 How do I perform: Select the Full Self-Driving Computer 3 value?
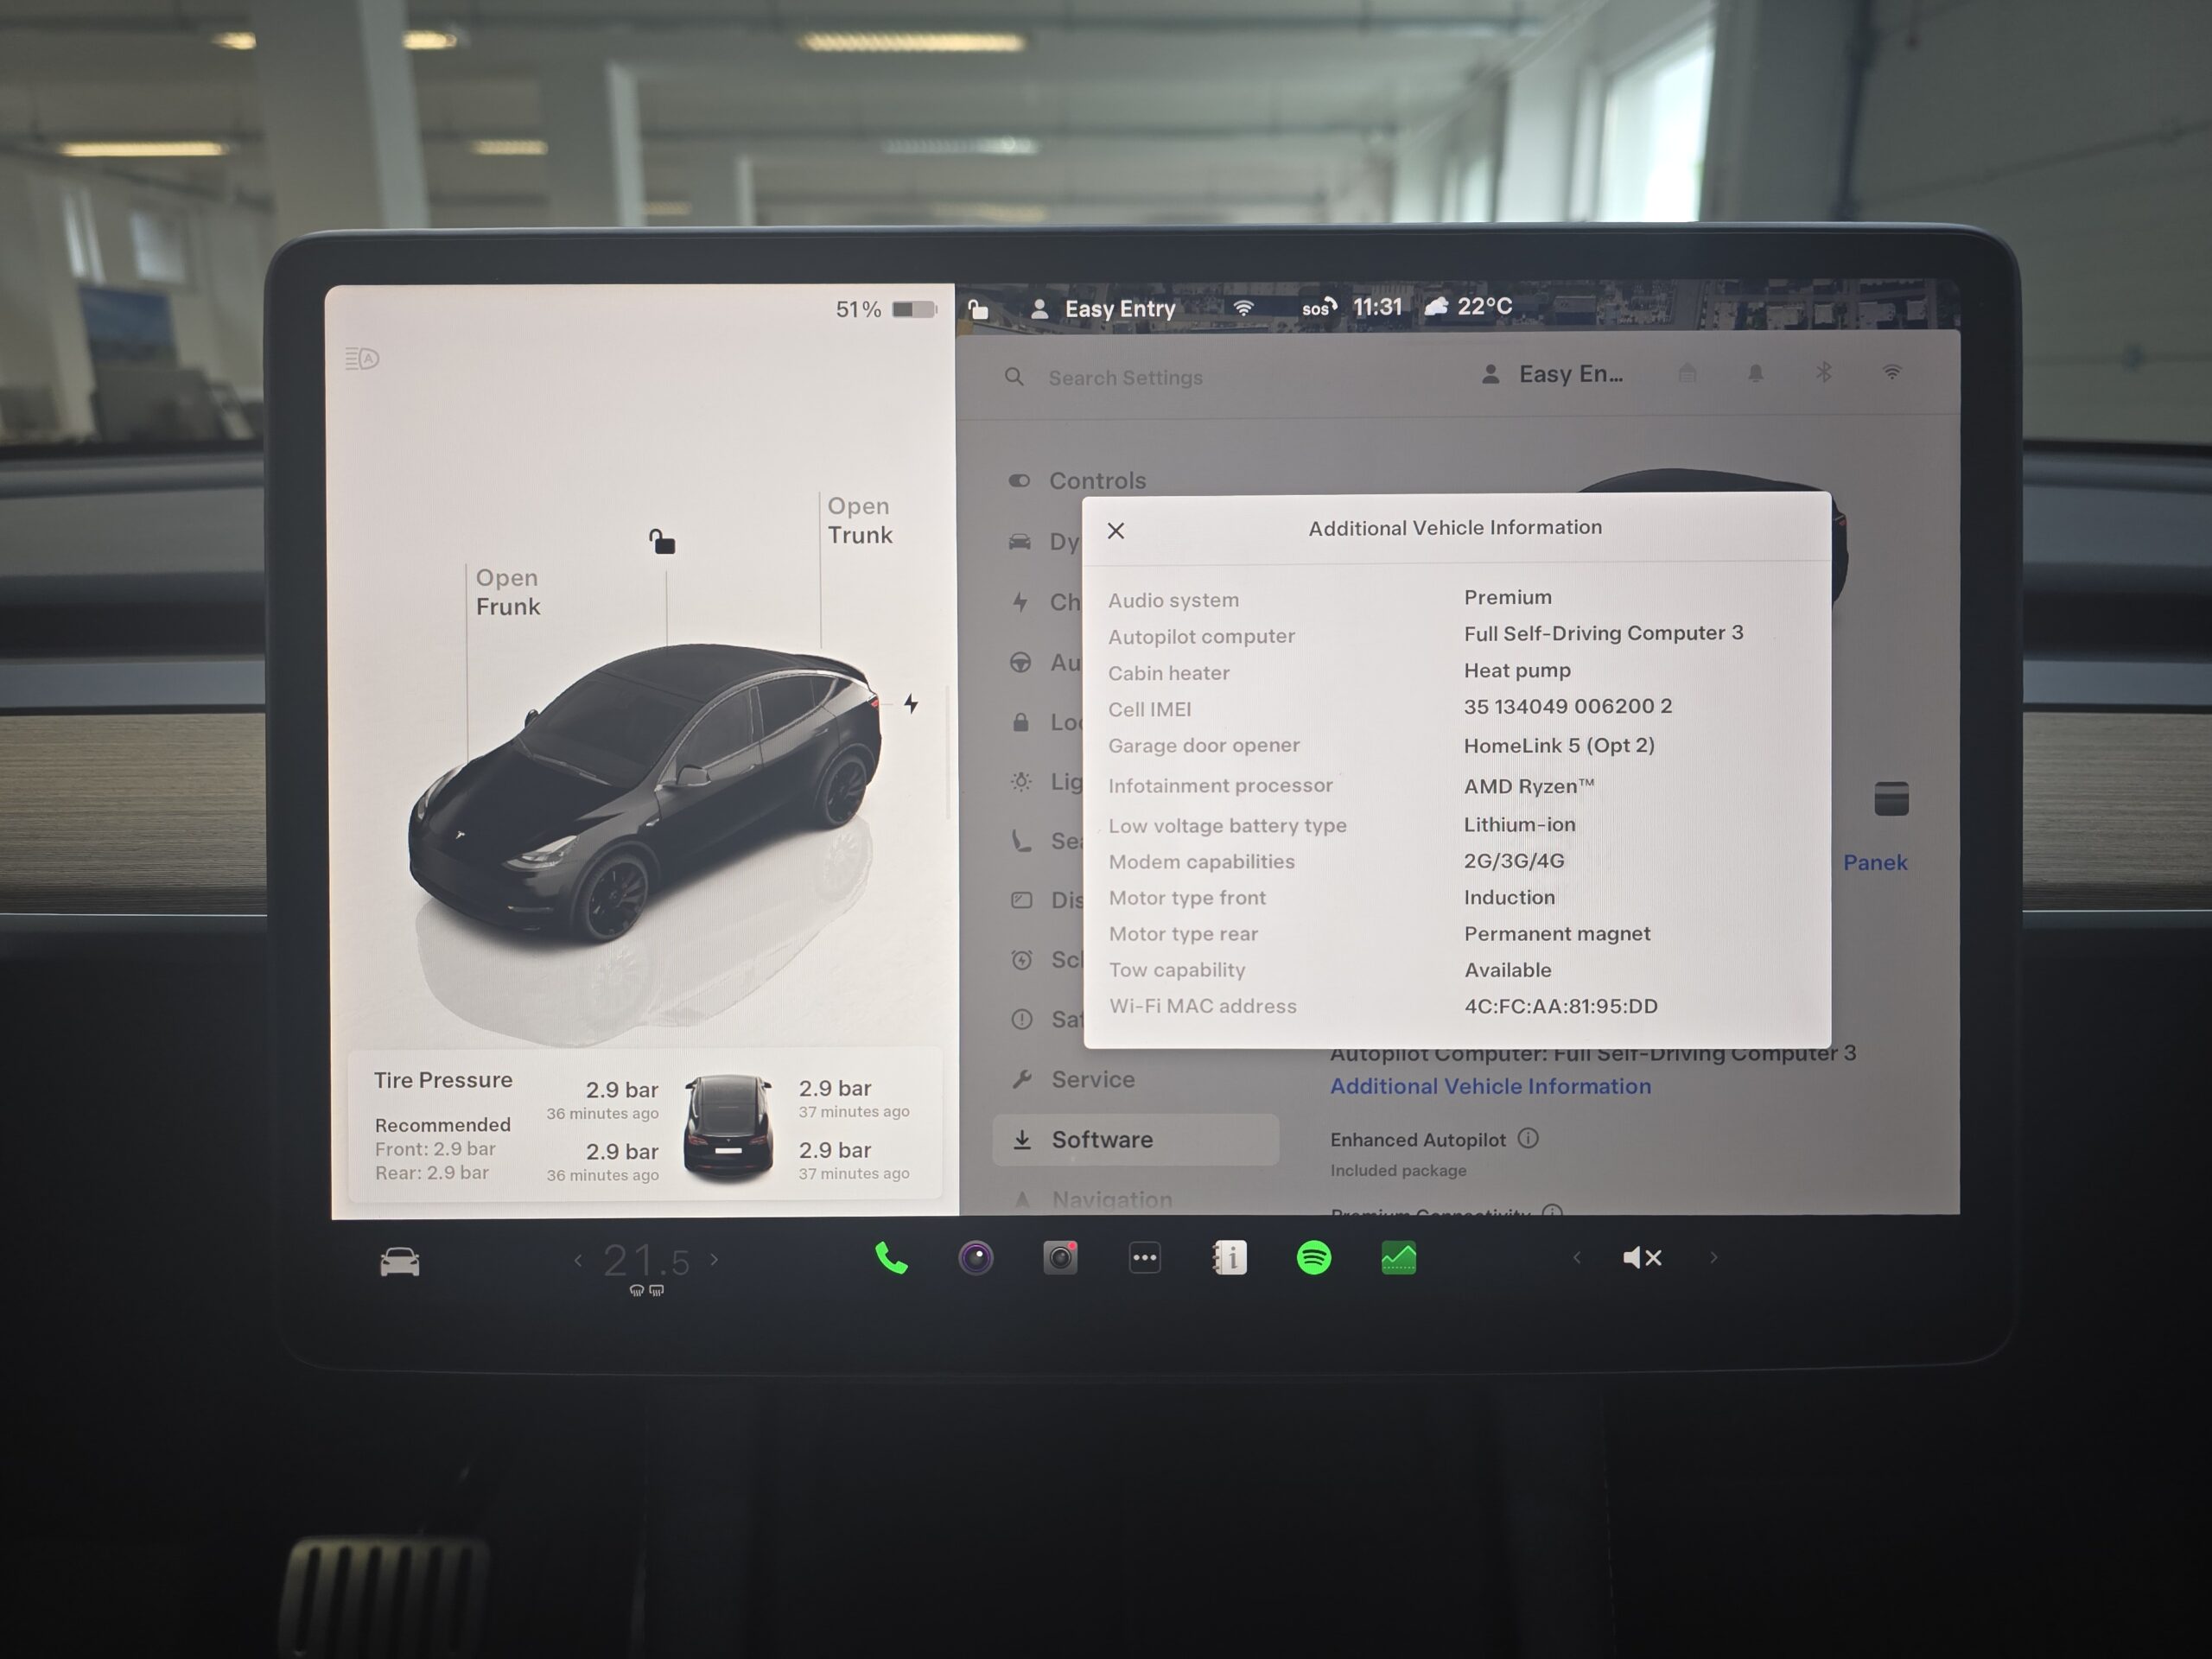tap(1603, 633)
